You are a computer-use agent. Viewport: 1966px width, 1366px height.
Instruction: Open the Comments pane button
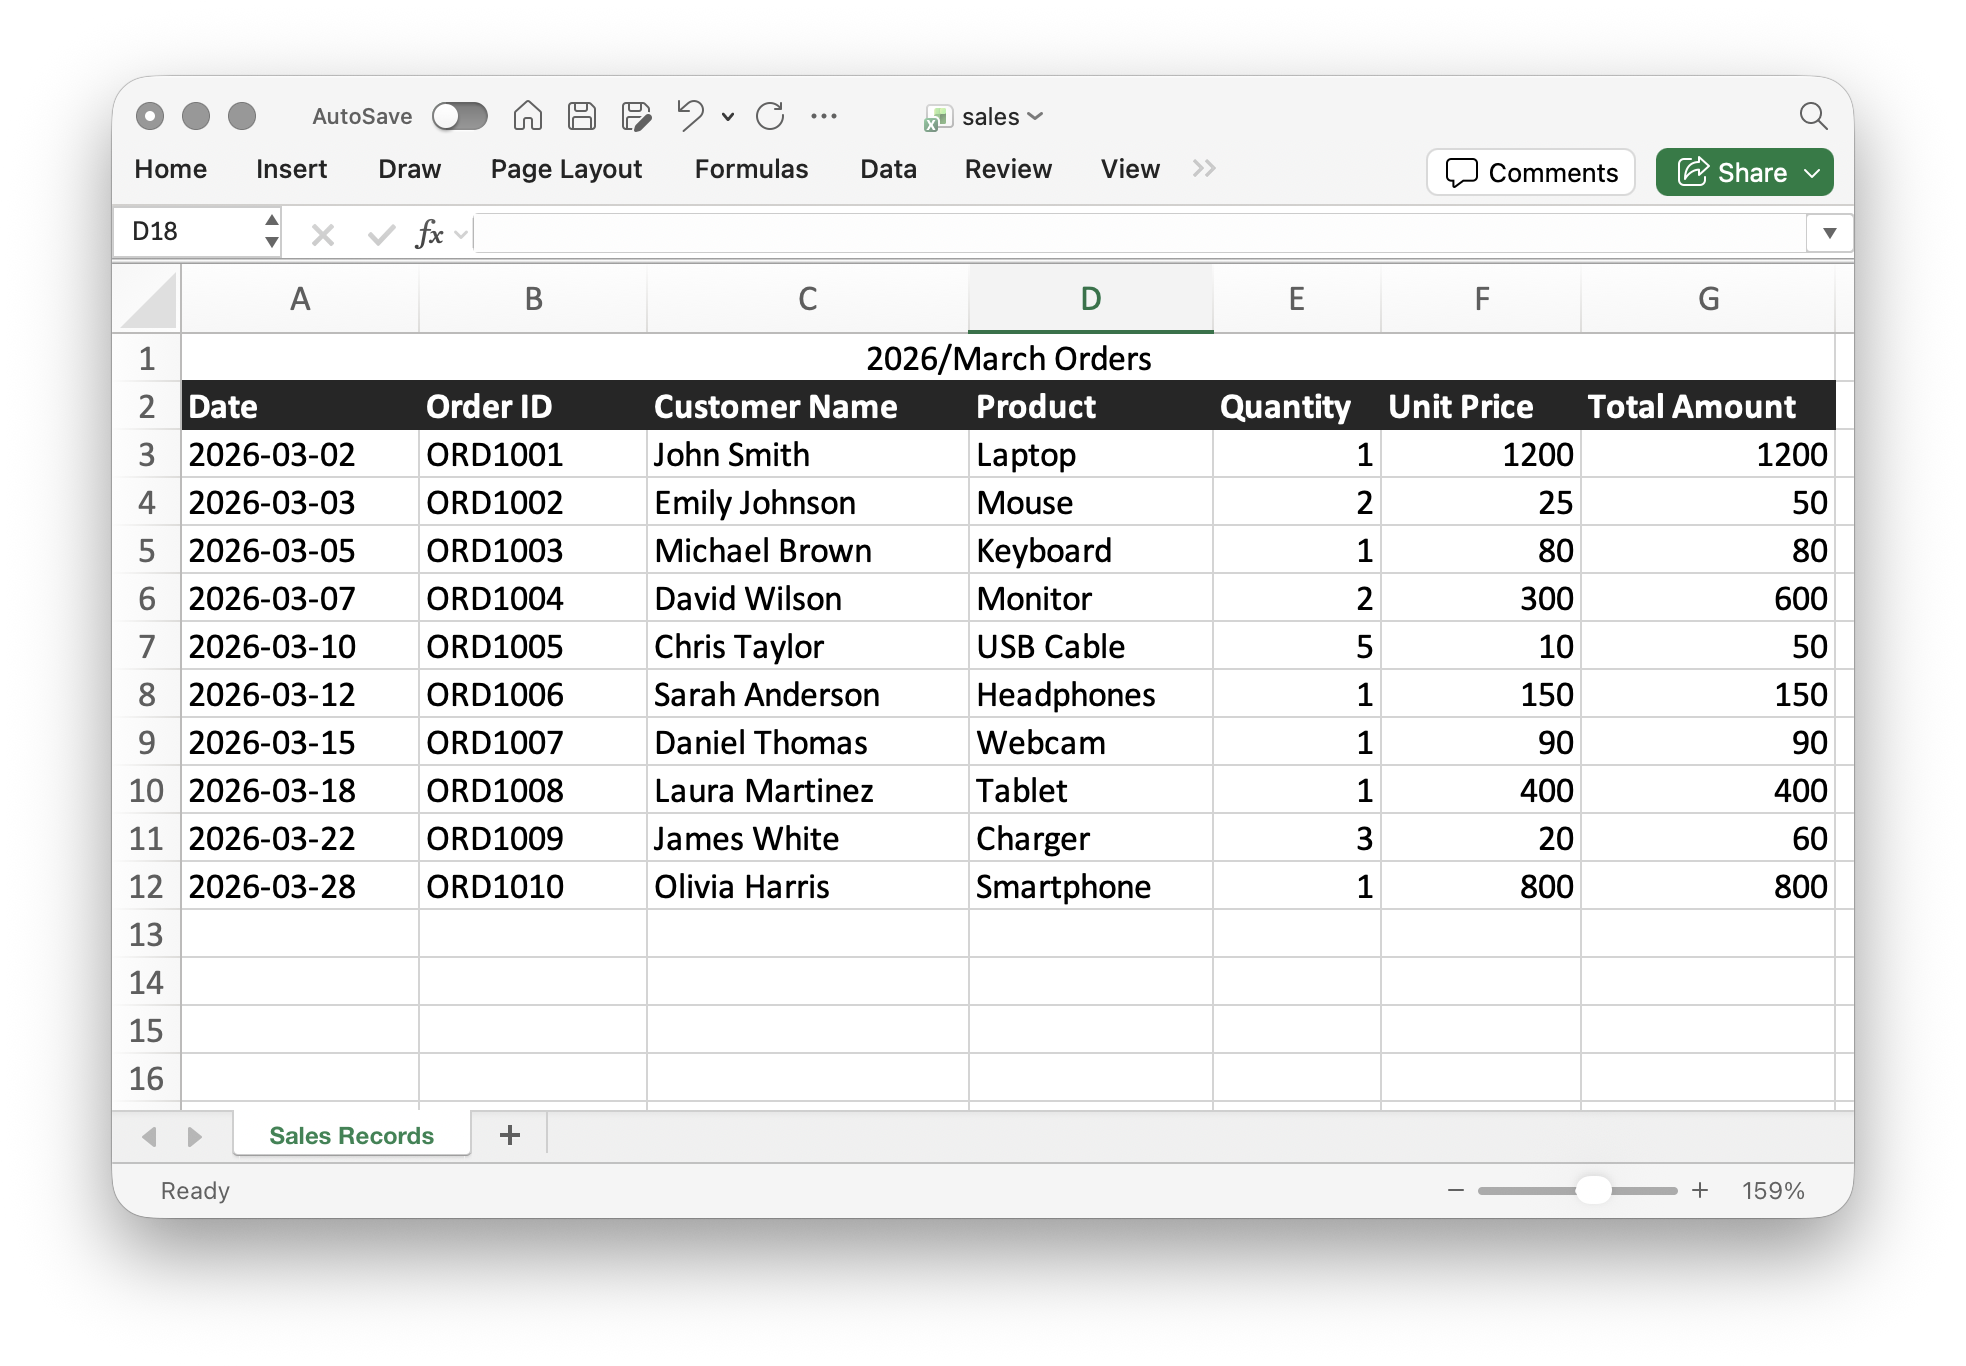click(x=1530, y=173)
